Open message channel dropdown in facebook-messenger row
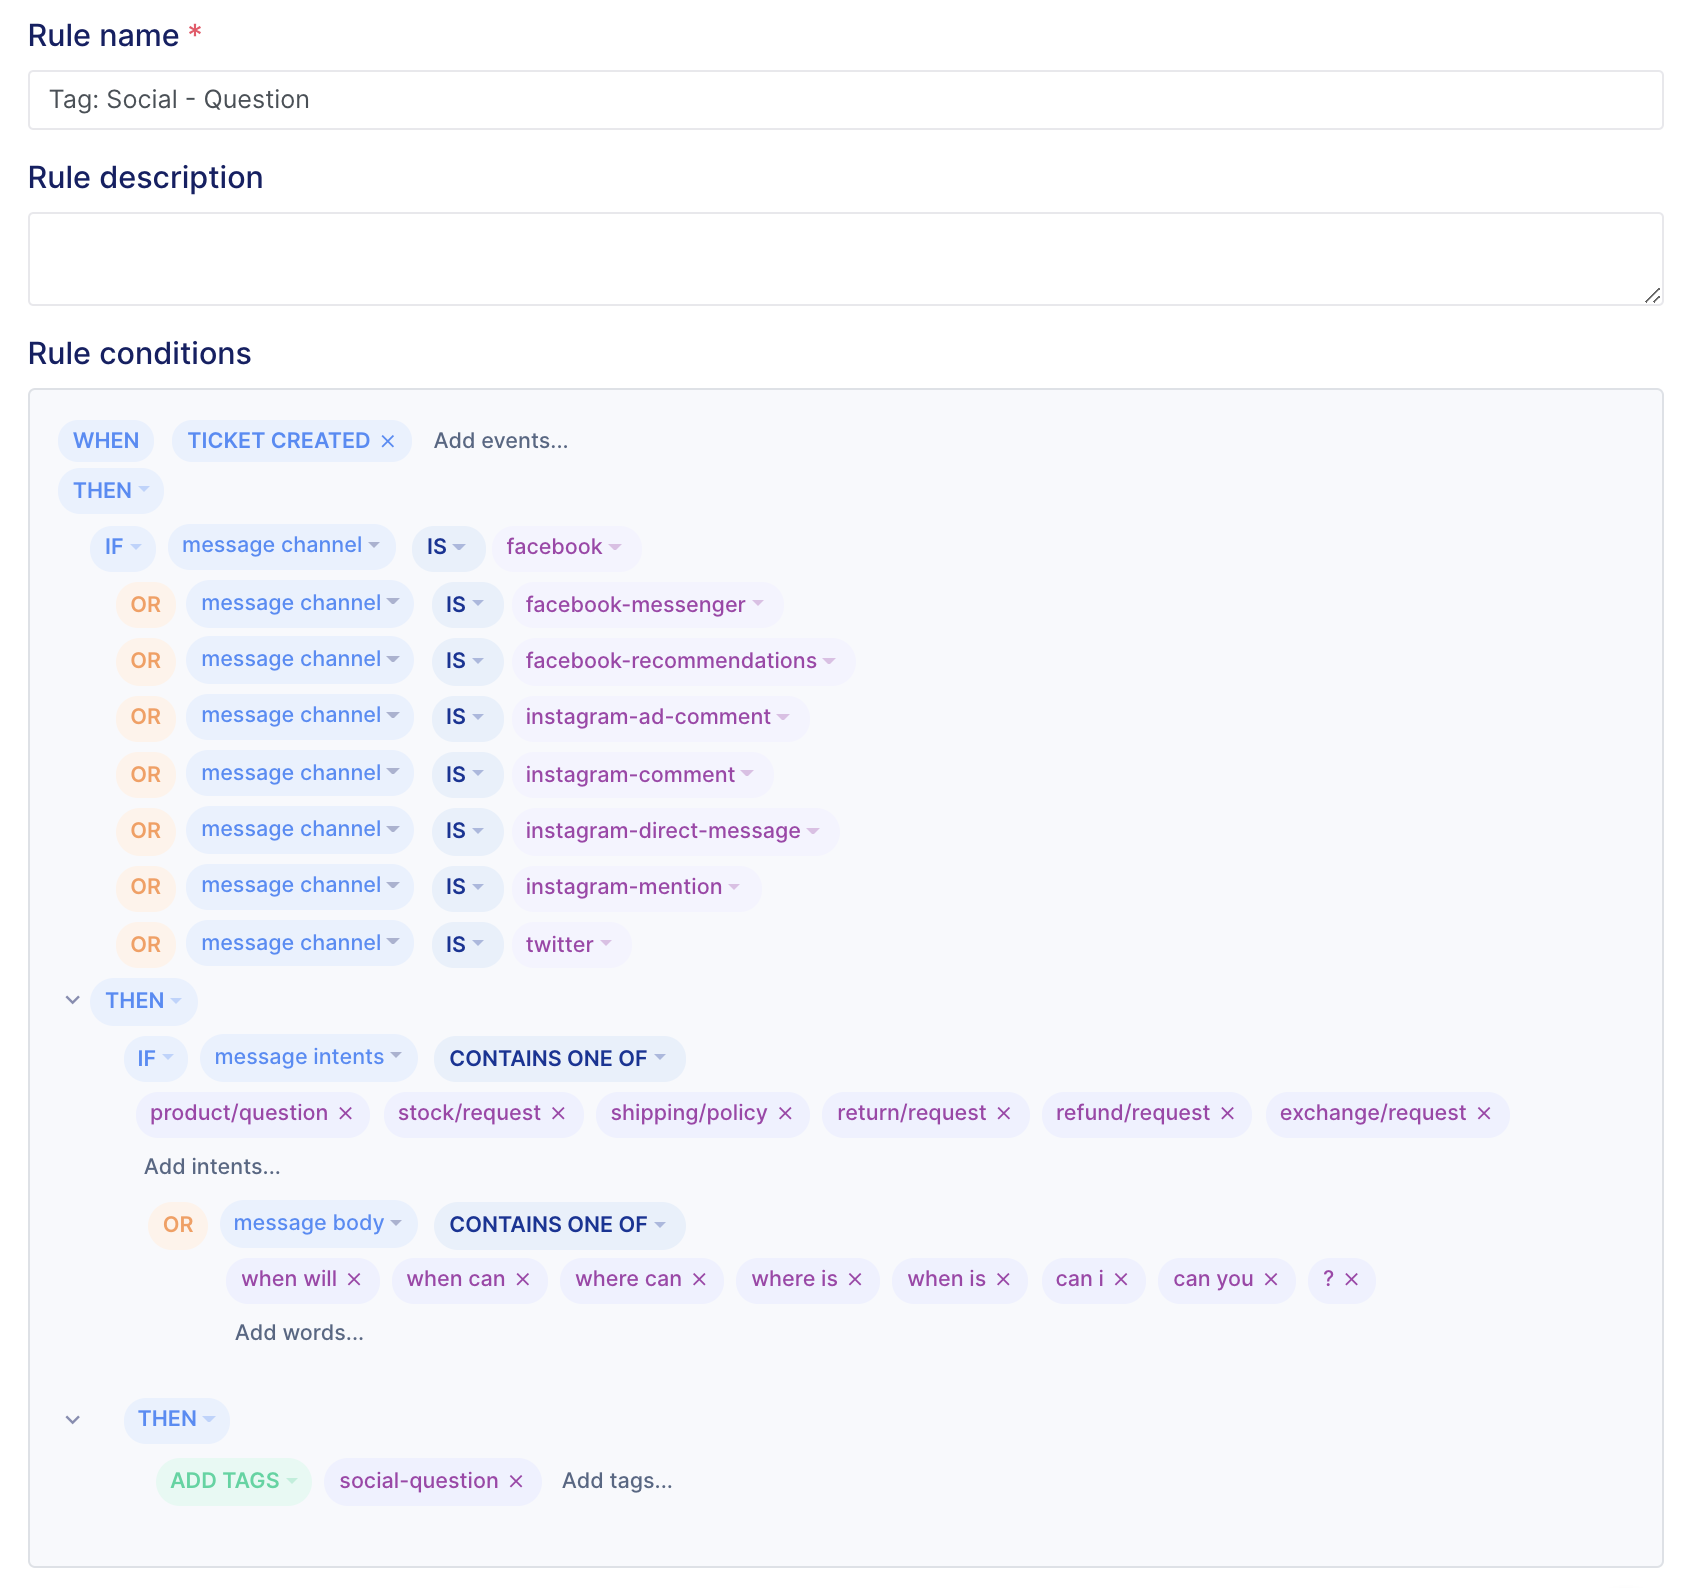Viewport: 1692px width, 1588px height. pyautogui.click(x=300, y=603)
